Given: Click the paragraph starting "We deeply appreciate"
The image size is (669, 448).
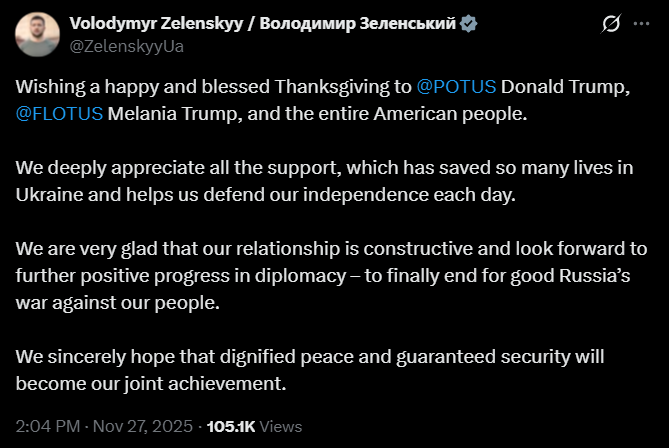Looking at the screenshot, I should tap(320, 182).
